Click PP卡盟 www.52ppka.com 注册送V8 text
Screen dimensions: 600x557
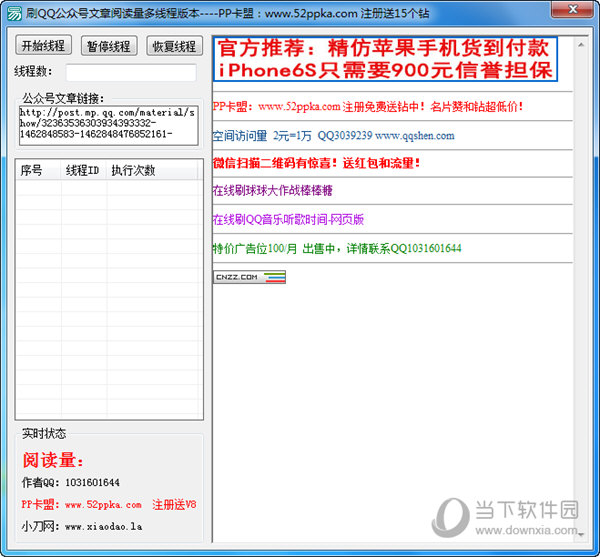click(109, 505)
